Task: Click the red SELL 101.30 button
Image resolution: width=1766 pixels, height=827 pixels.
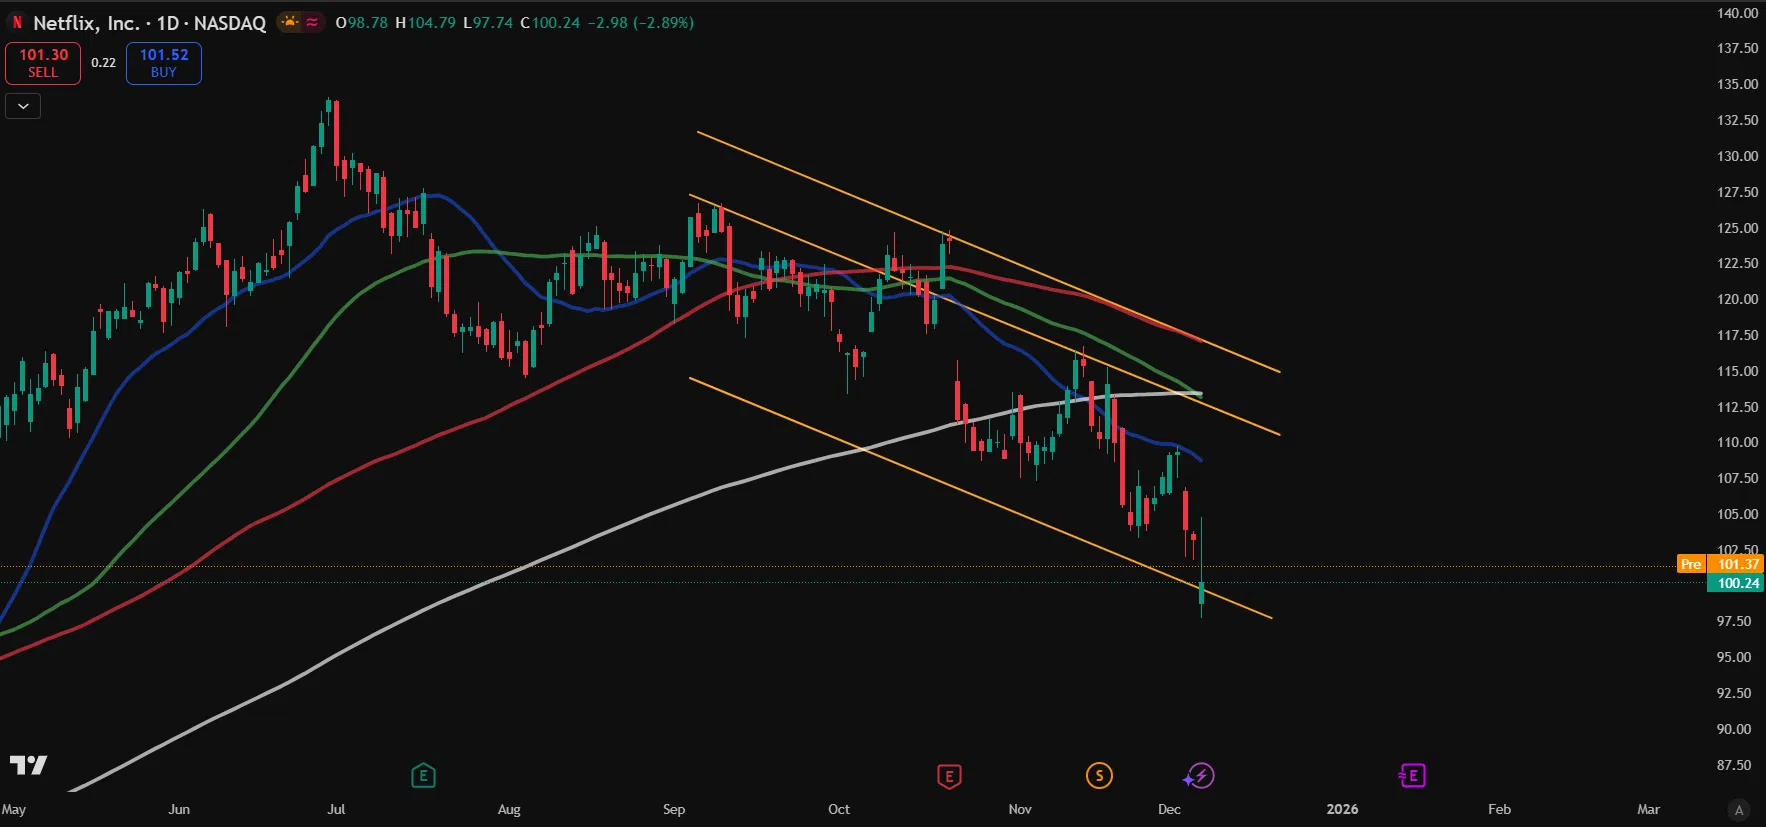Action: coord(43,63)
